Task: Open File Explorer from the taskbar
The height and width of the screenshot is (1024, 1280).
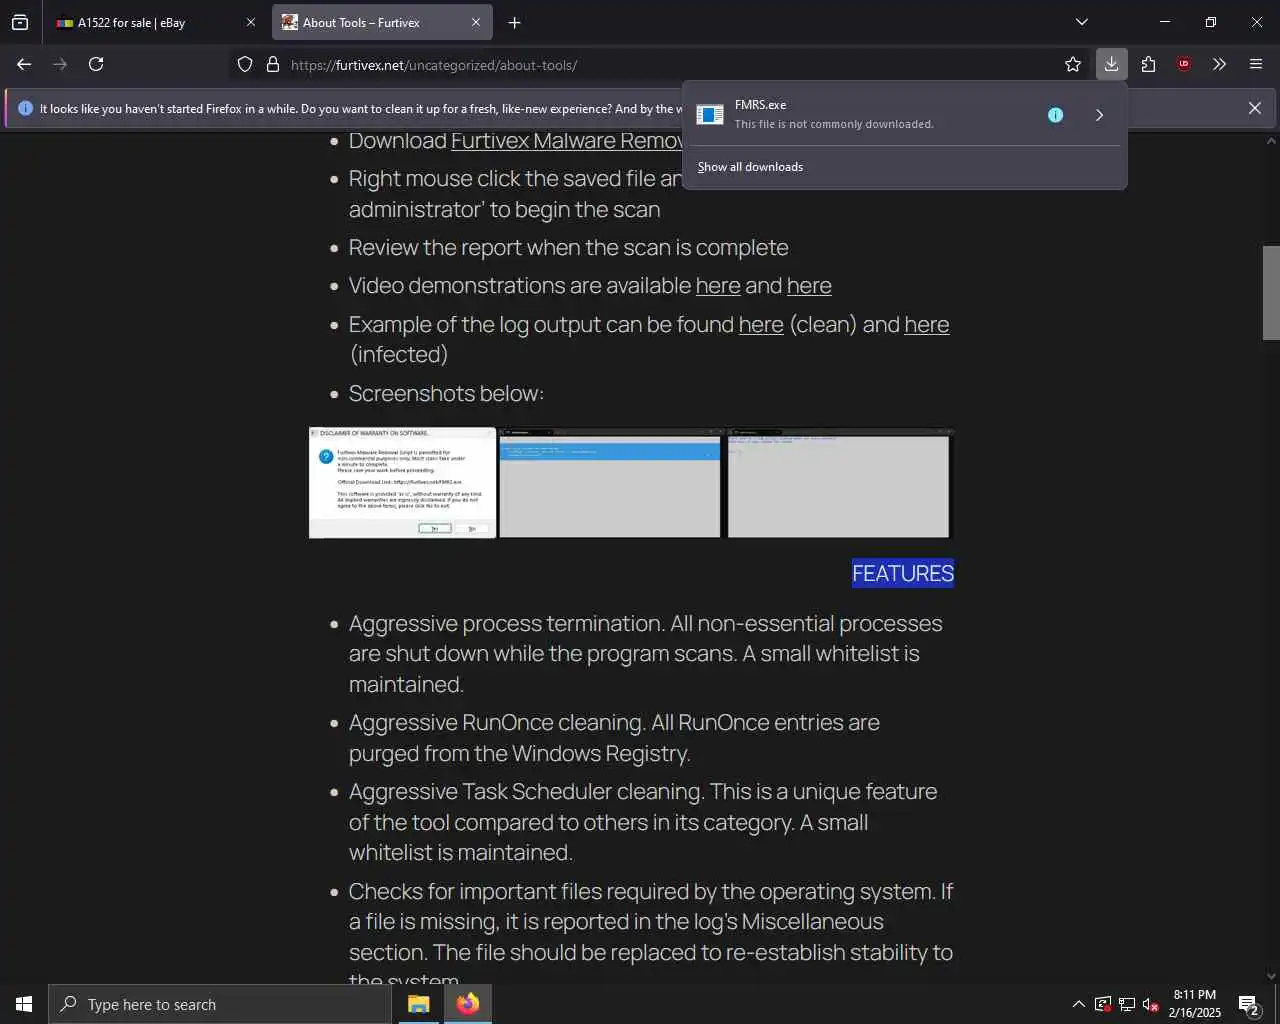Action: (x=418, y=1004)
